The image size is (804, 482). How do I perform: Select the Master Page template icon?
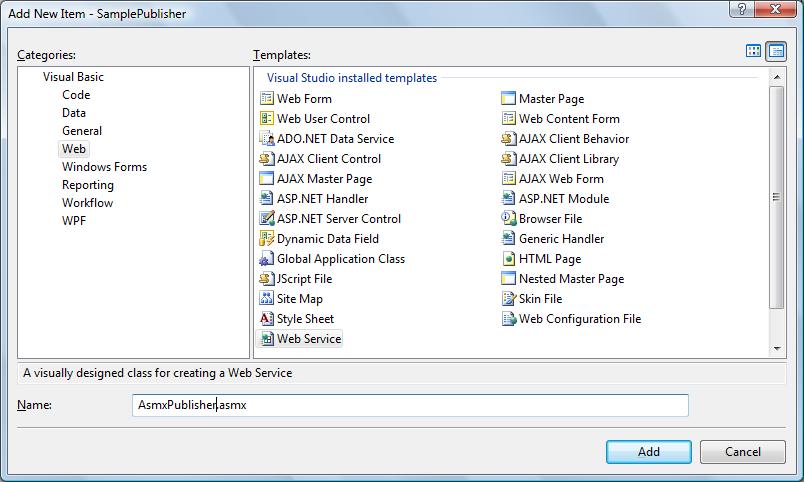509,99
